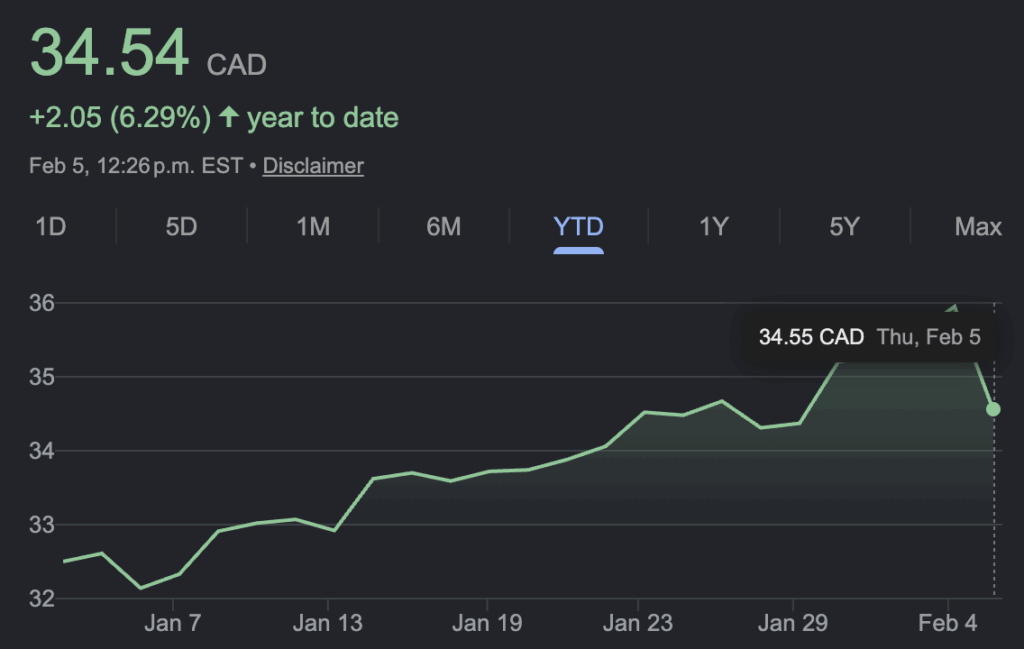Click the 36 price axis label
Viewport: 1024px width, 649px height.
pos(43,303)
